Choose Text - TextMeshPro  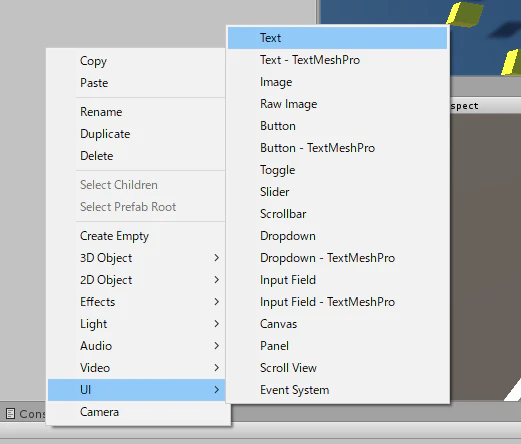[337, 60]
